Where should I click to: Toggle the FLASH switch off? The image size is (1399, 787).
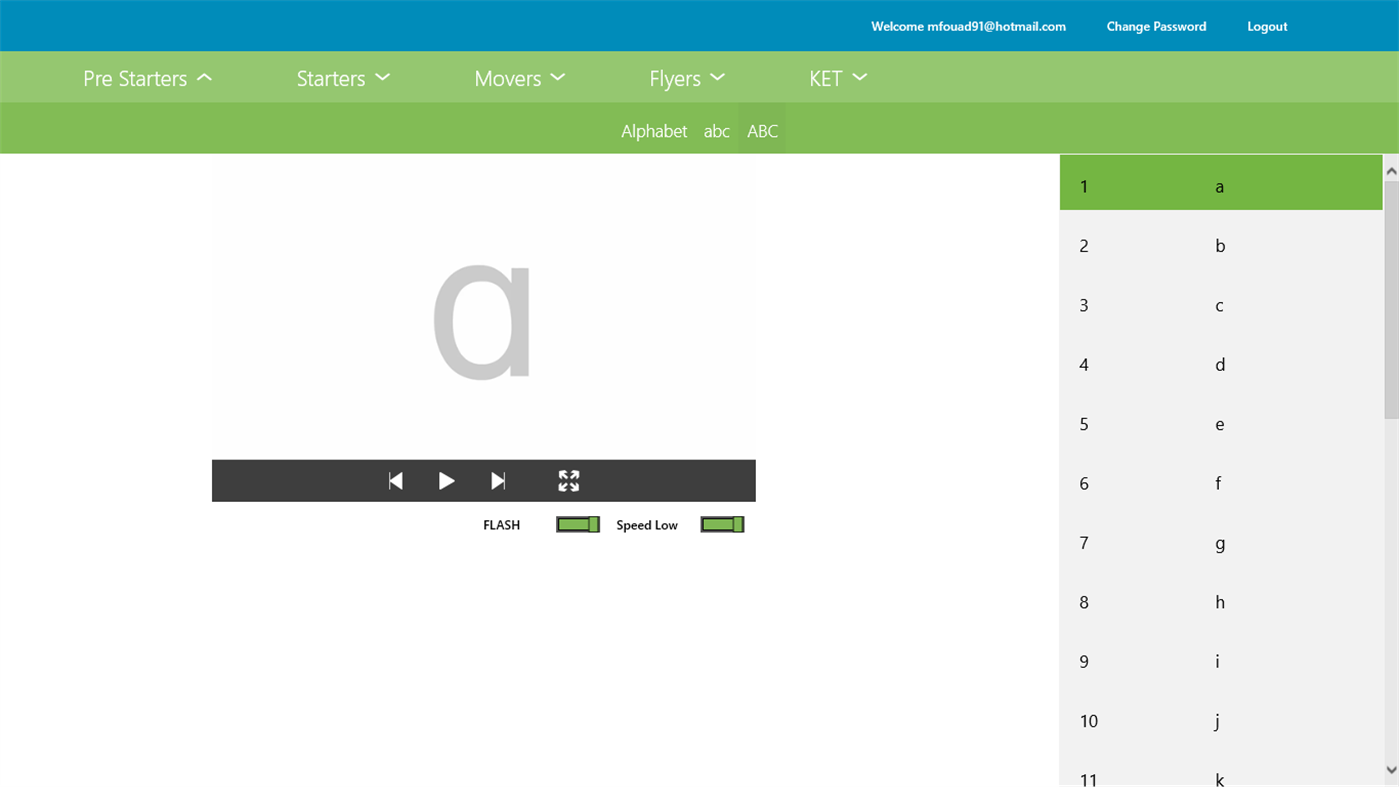click(x=578, y=523)
